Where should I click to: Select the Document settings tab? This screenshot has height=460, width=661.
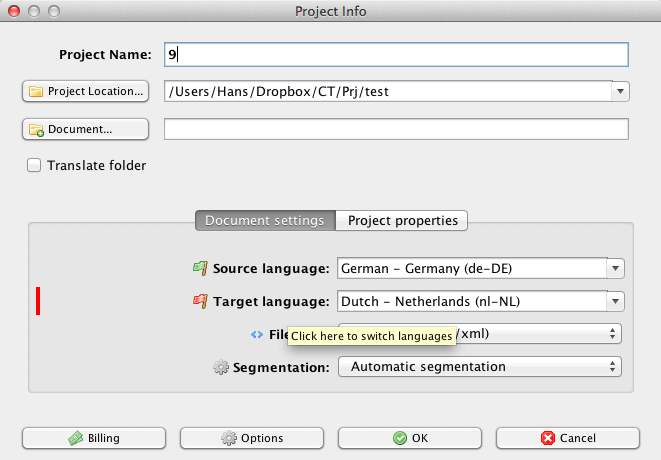click(x=264, y=220)
